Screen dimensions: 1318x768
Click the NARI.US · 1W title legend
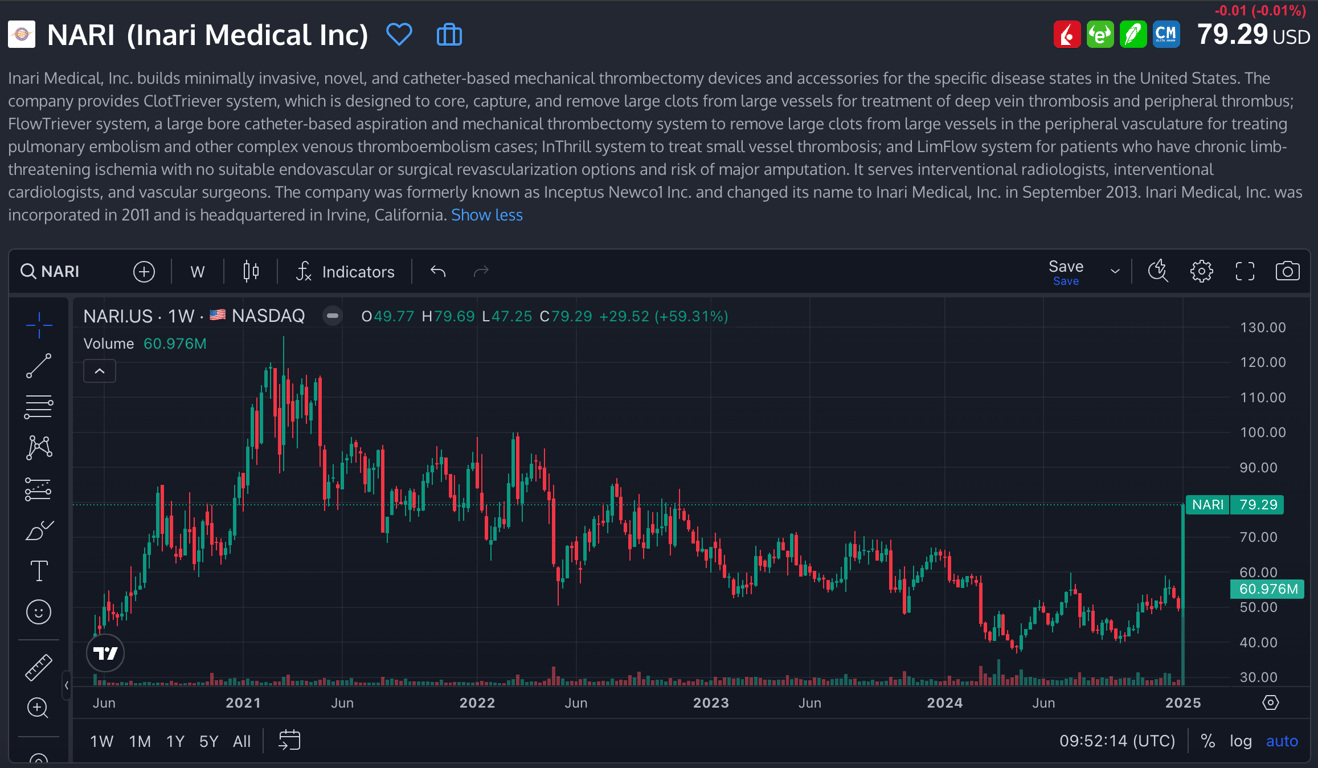tap(194, 316)
